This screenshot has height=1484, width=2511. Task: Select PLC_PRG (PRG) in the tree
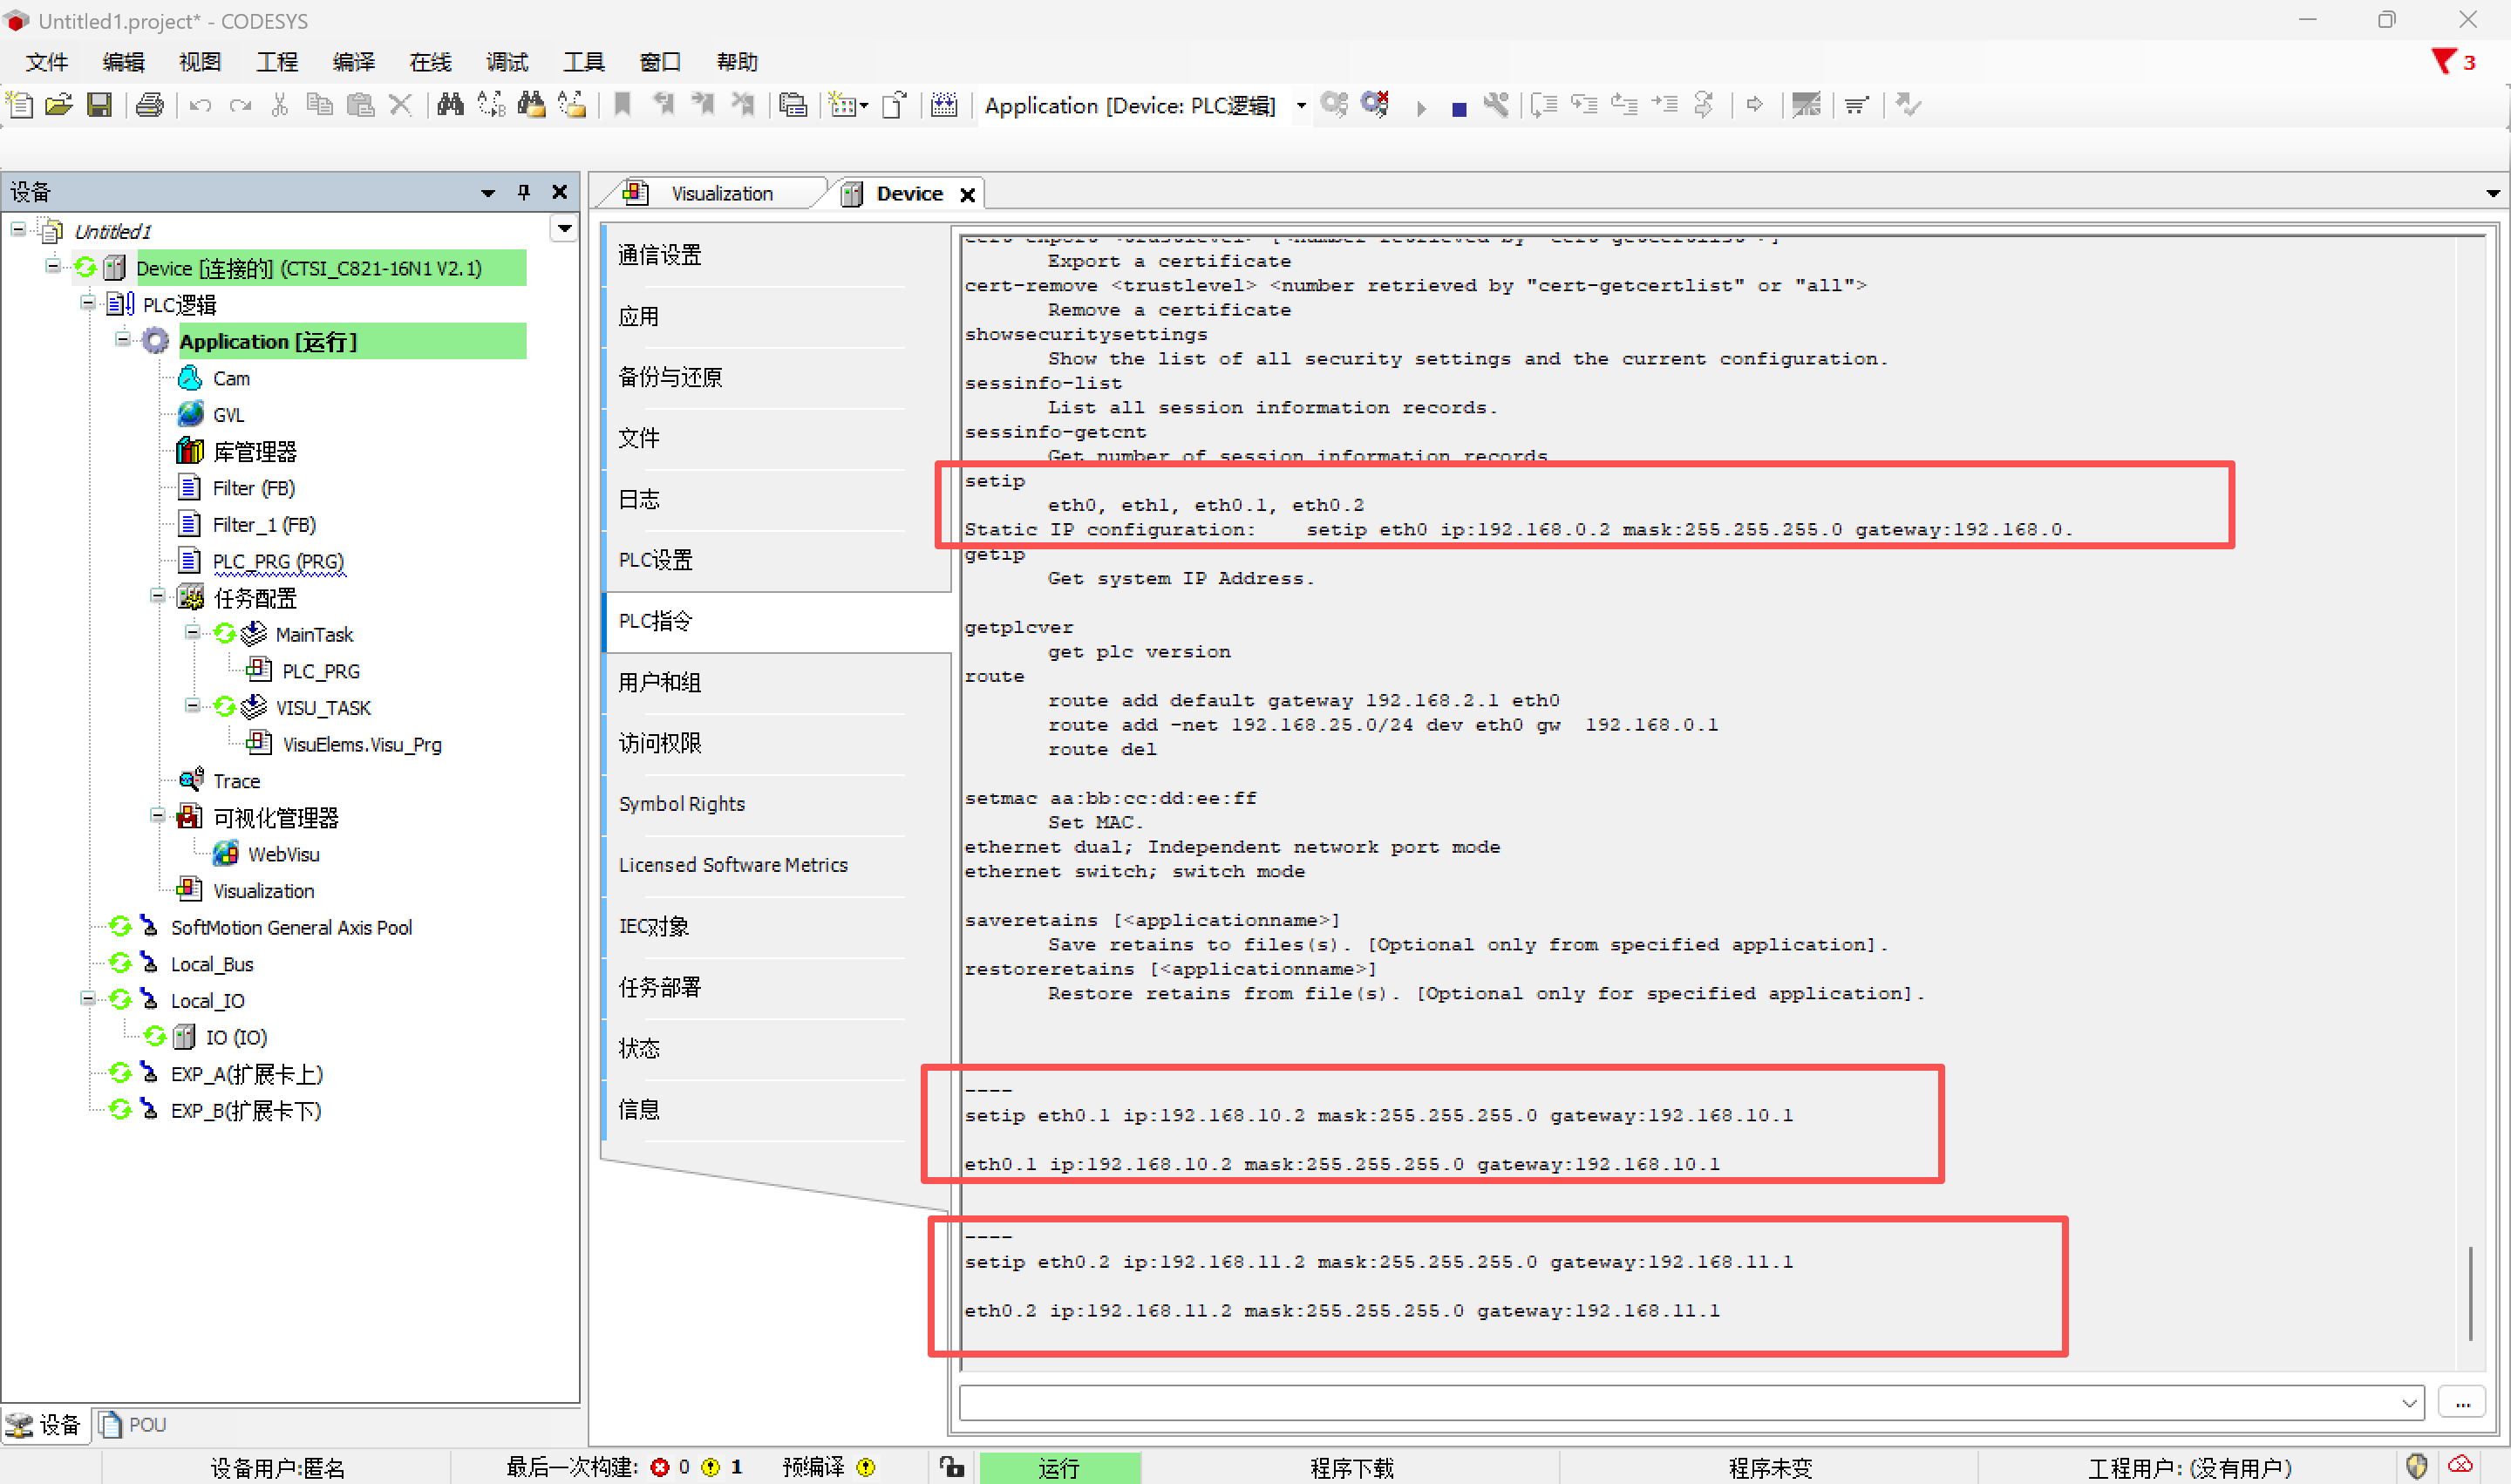point(278,562)
